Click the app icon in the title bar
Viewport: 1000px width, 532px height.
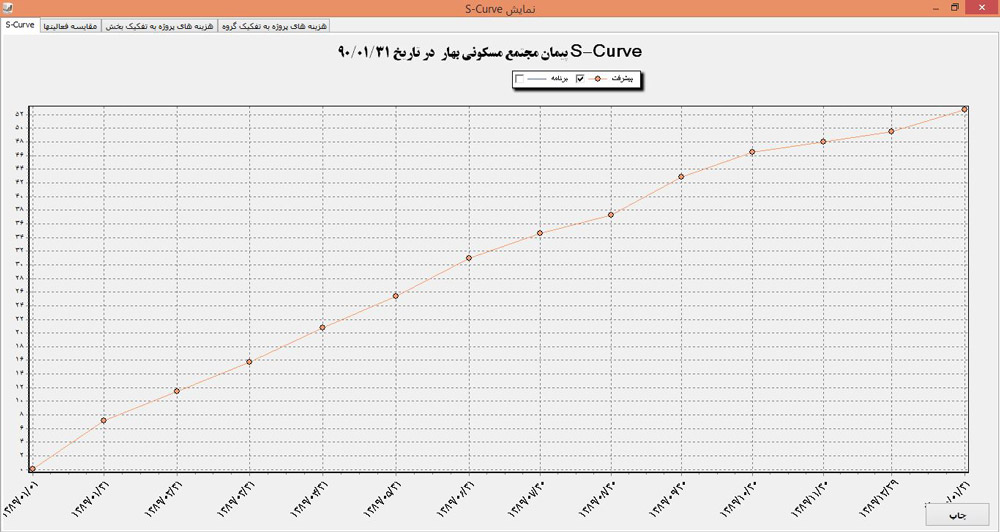8,8
